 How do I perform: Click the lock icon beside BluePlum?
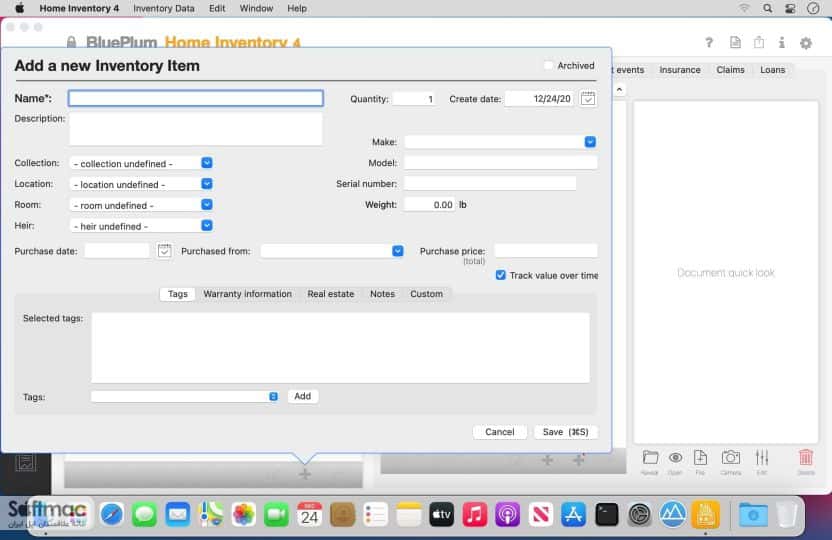coord(72,42)
